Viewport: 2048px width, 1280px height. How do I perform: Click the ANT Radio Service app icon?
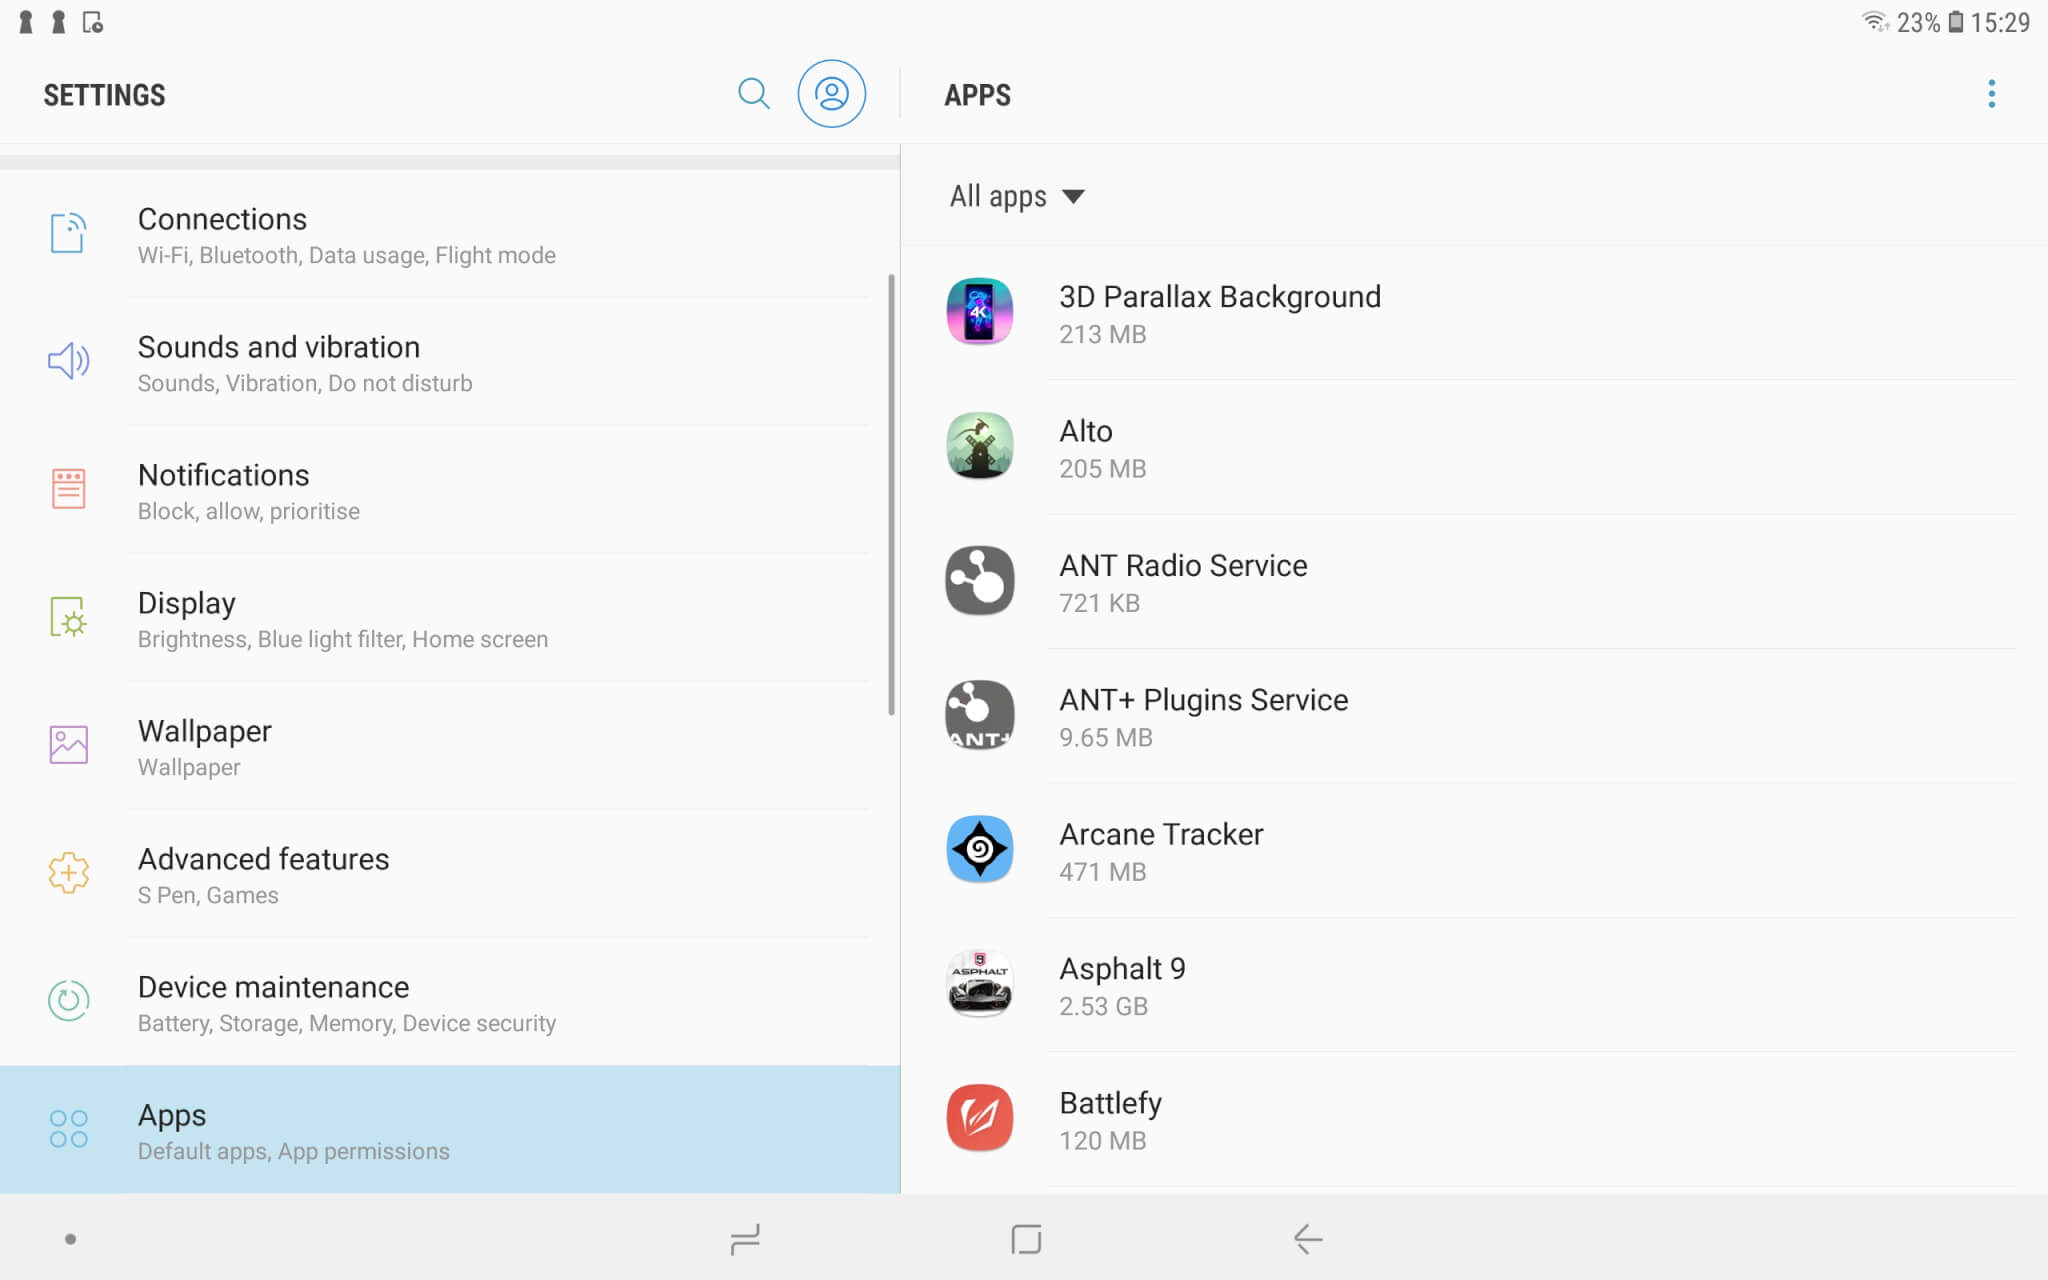point(980,581)
